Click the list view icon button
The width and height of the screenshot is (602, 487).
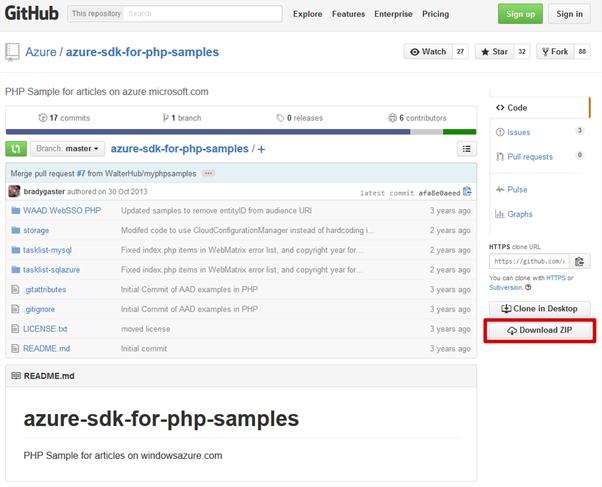[x=466, y=149]
